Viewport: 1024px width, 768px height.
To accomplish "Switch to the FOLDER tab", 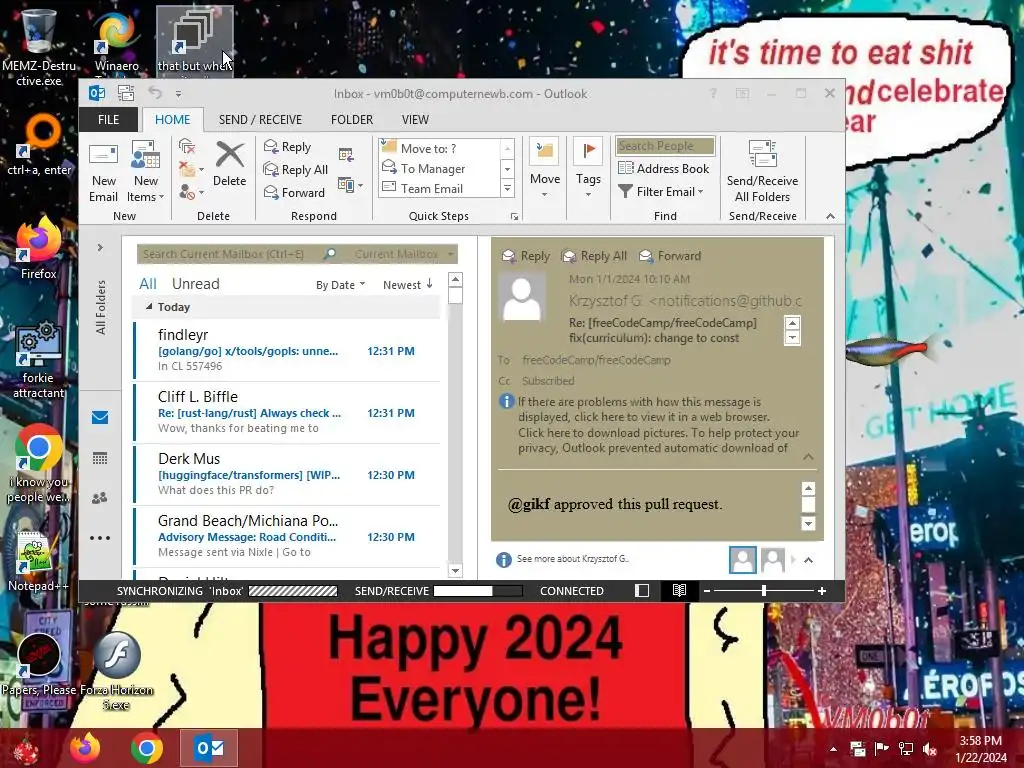I will pyautogui.click(x=352, y=120).
